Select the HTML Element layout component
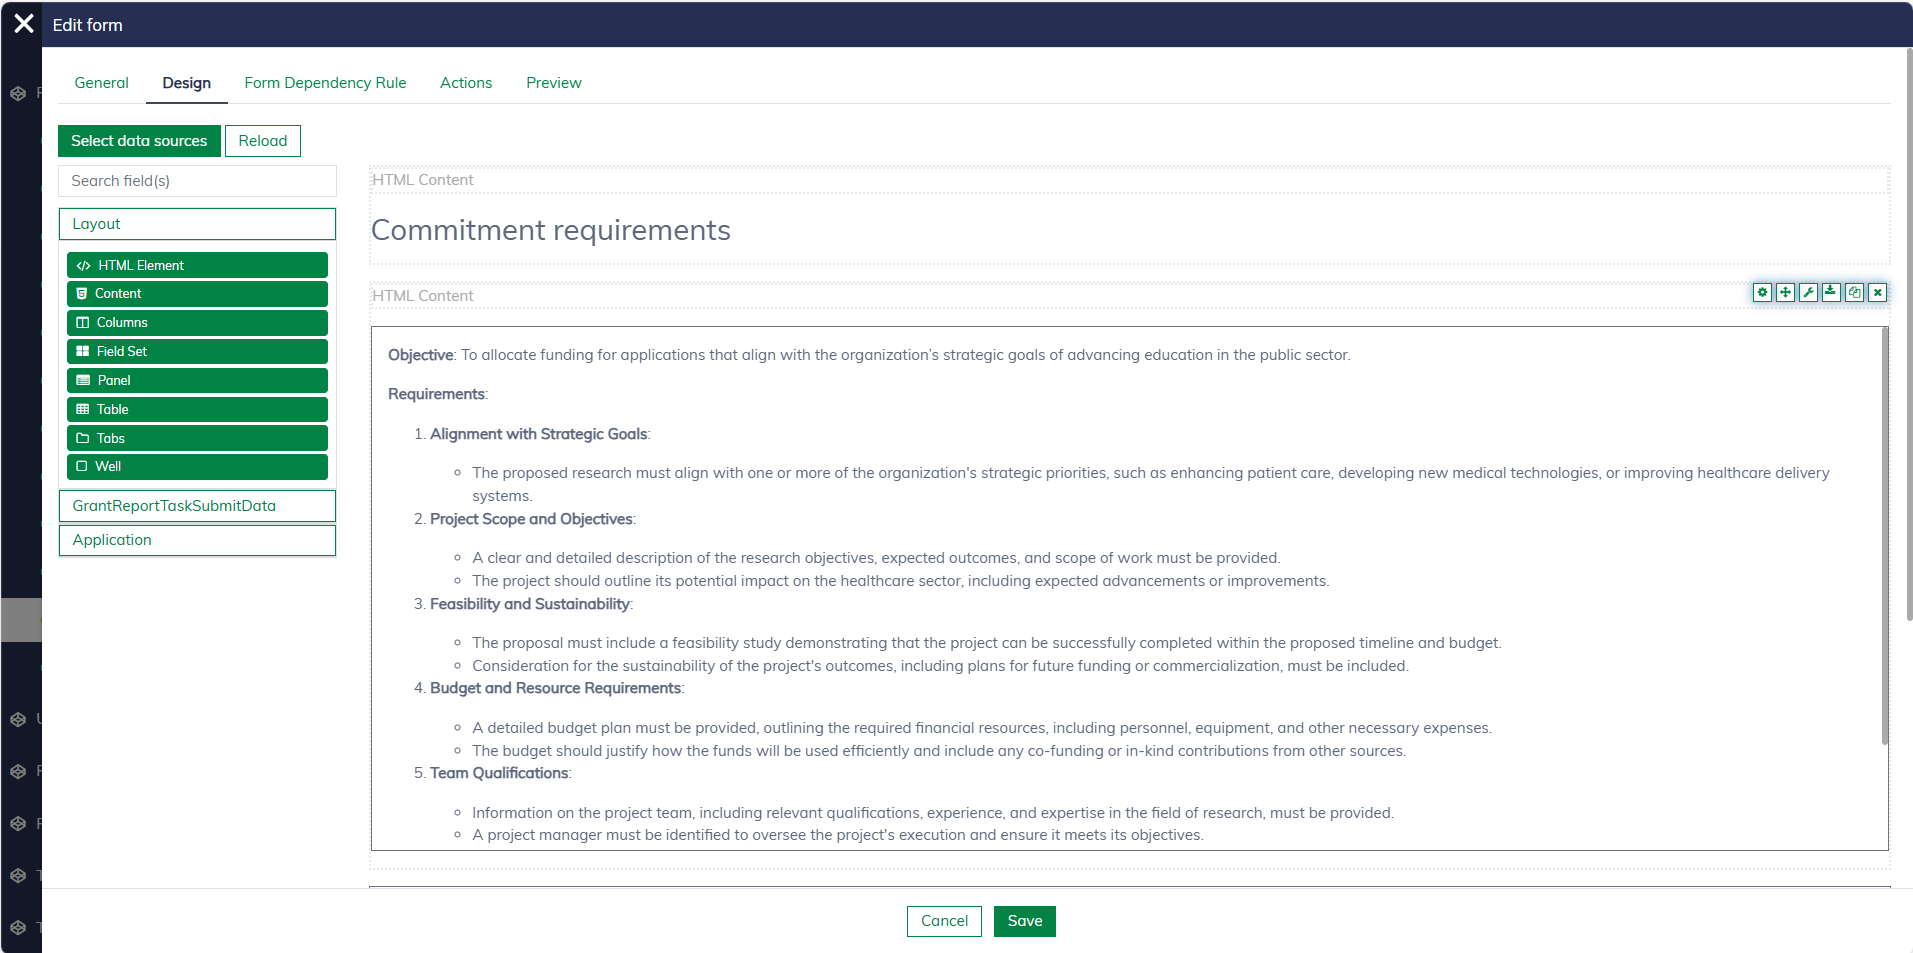Screen dimensions: 1913x953 [197, 265]
